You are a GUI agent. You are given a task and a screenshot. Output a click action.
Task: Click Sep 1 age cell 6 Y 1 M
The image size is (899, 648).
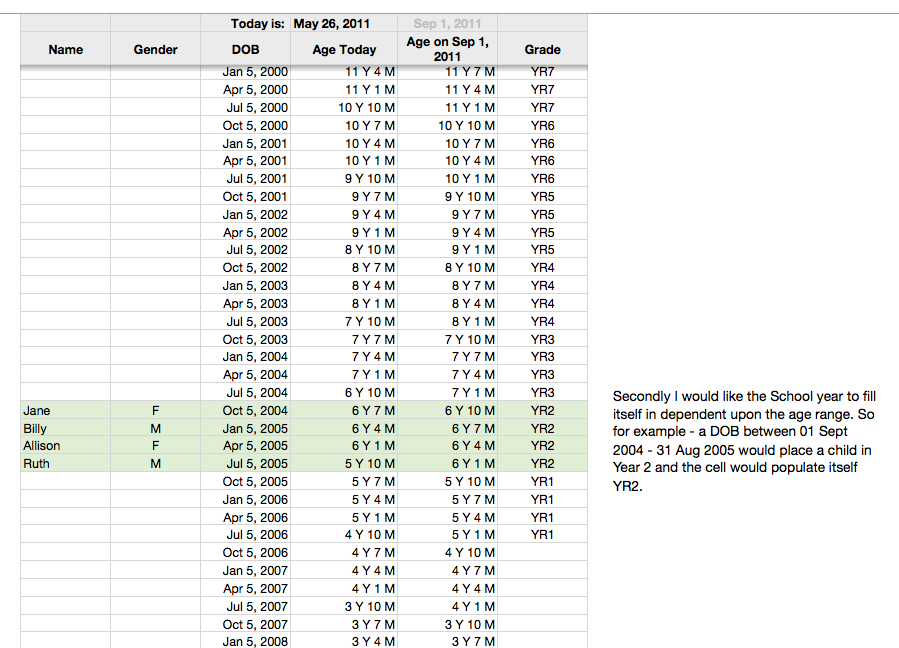[447, 463]
